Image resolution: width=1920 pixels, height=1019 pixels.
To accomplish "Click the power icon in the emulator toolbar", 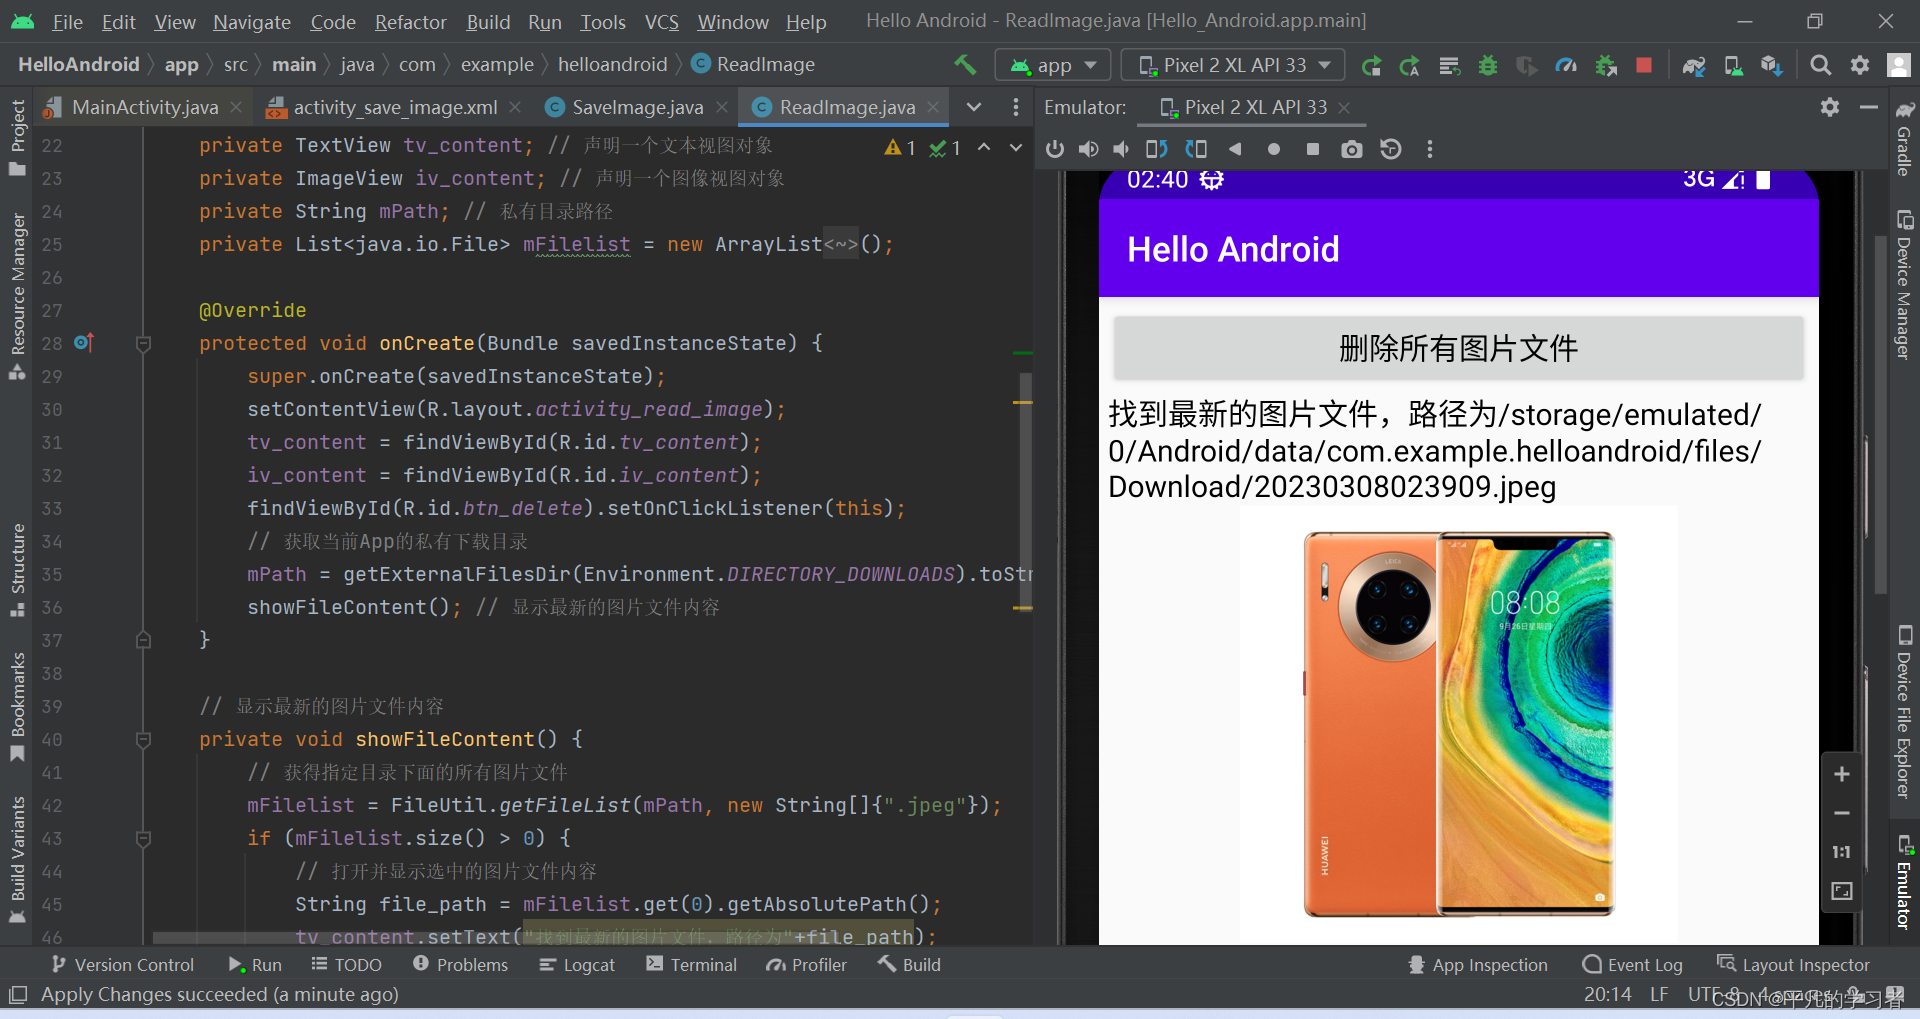I will coord(1054,148).
